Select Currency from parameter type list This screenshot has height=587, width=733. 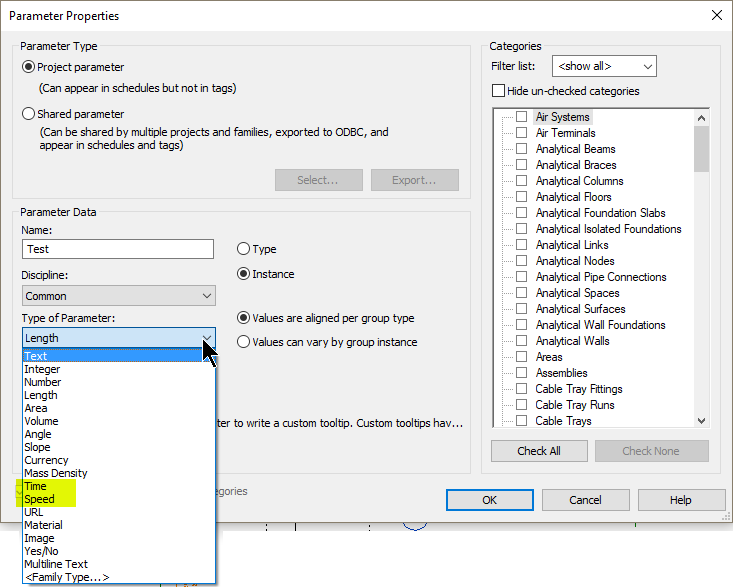coord(119,460)
